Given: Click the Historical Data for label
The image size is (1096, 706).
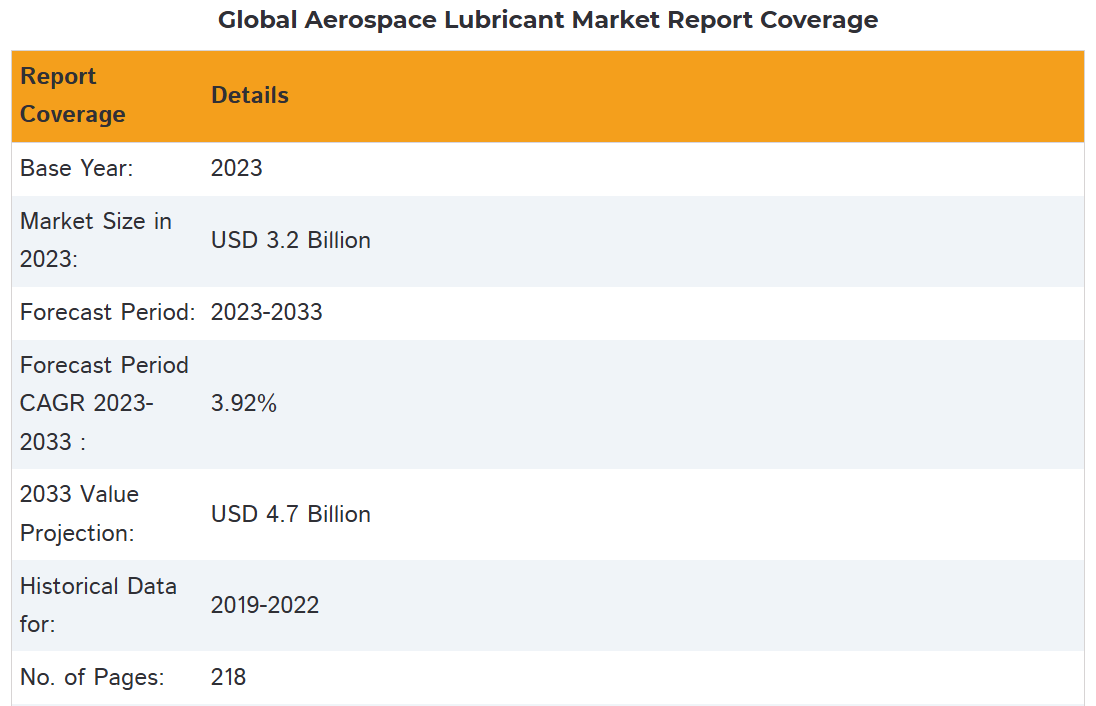Looking at the screenshot, I should (98, 605).
